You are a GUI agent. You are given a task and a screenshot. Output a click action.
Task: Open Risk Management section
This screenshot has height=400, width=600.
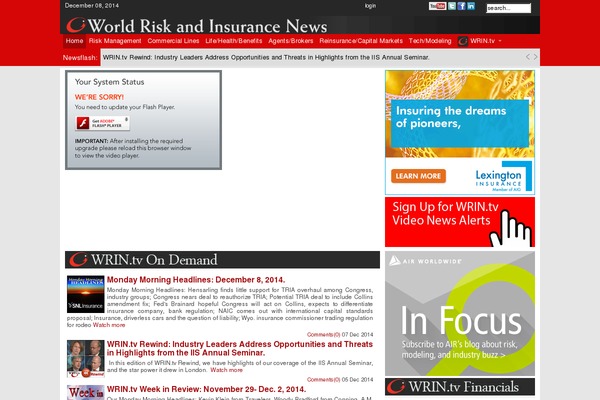point(115,41)
